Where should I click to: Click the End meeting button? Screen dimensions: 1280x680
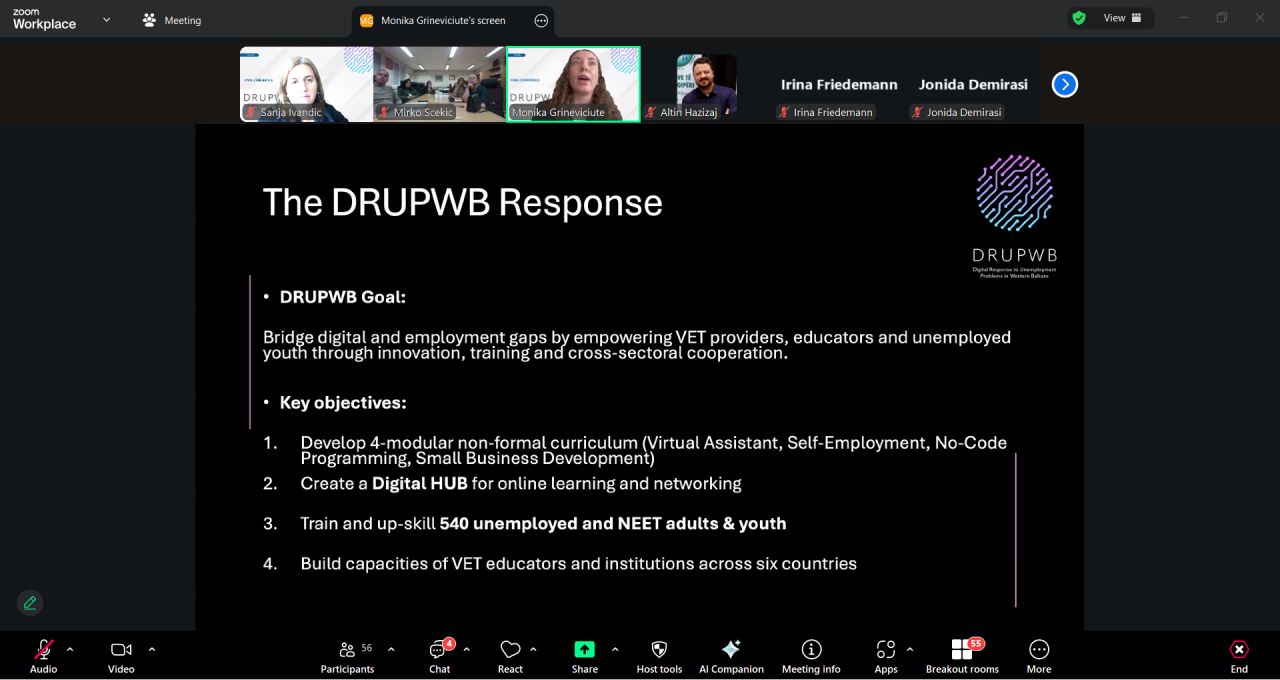click(x=1239, y=655)
